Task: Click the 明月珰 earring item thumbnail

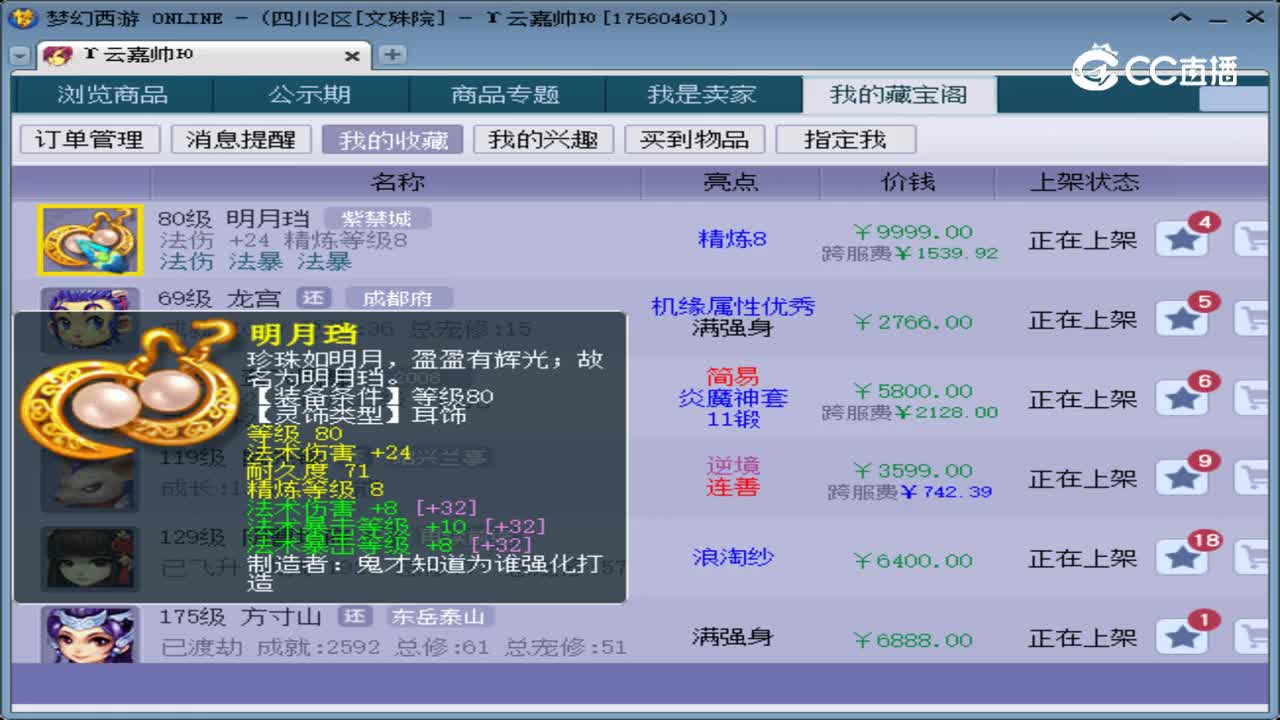Action: (x=90, y=240)
